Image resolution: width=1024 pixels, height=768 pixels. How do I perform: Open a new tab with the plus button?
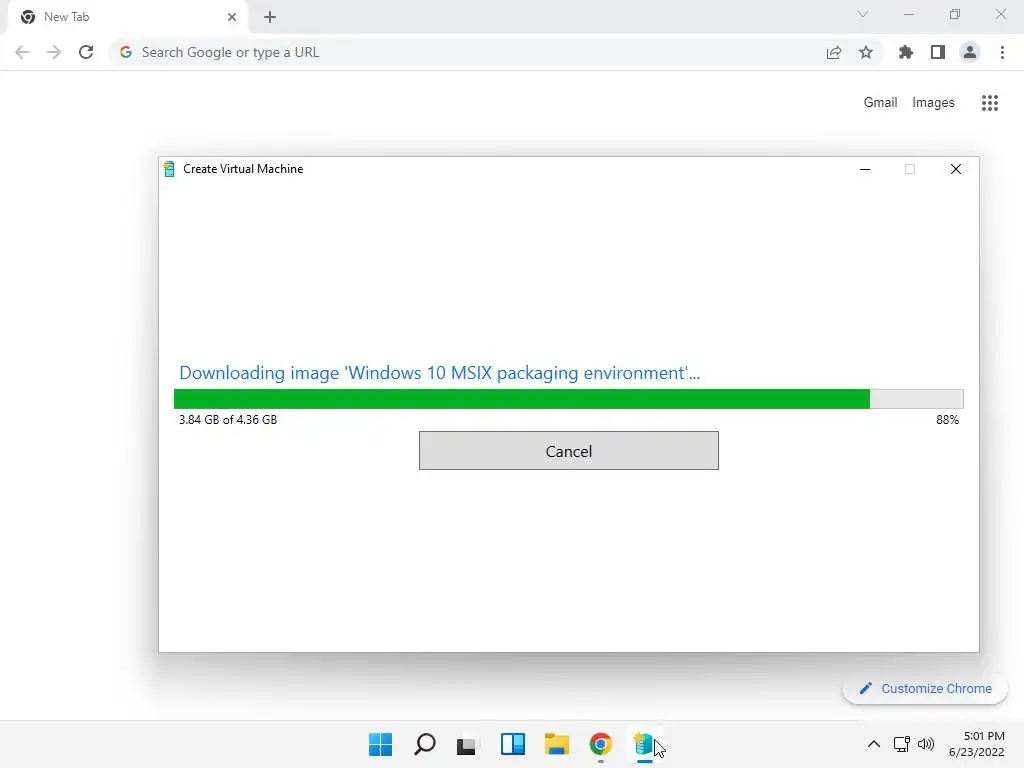[x=270, y=17]
